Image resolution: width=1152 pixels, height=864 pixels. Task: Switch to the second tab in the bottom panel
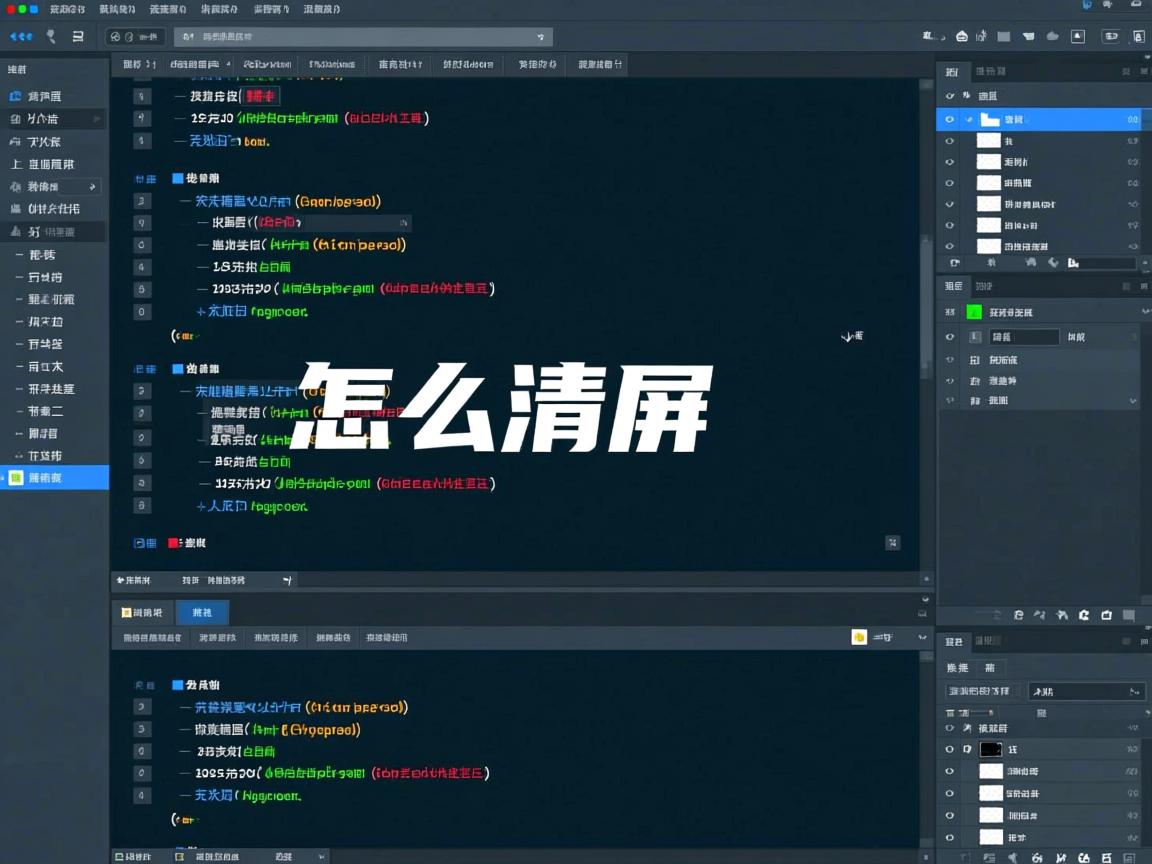202,612
